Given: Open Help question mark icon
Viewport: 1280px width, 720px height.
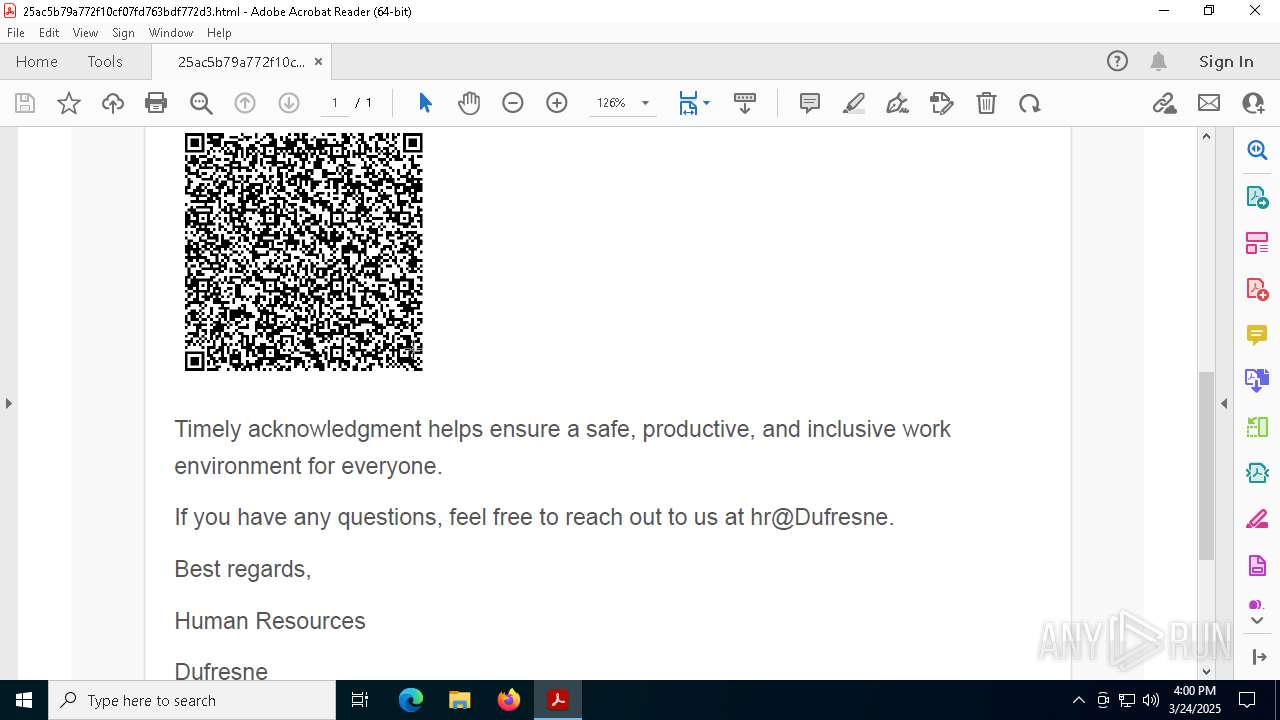Looking at the screenshot, I should (1117, 61).
